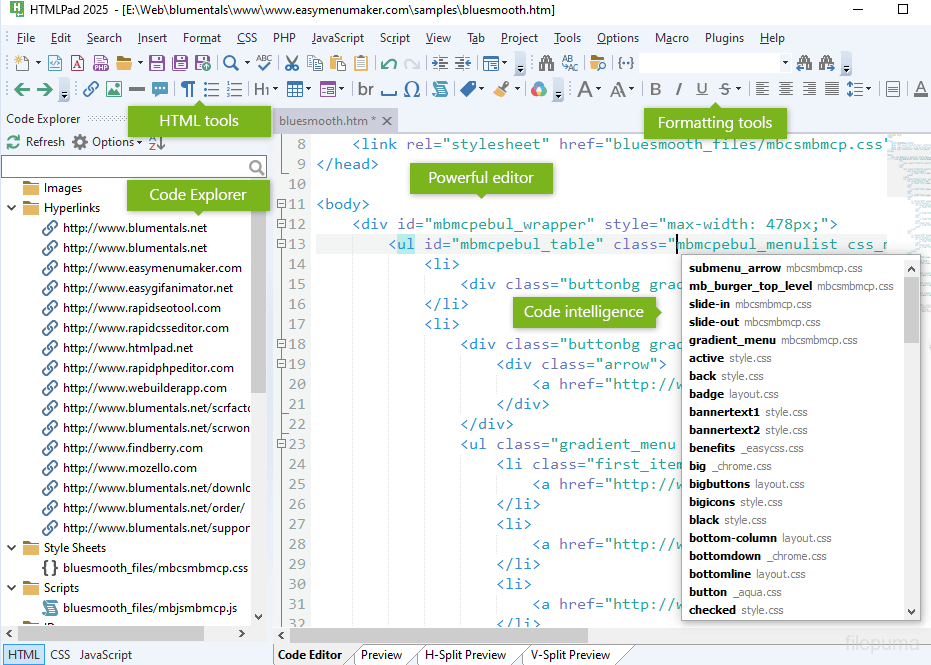931x665 pixels.
Task: Open the Options dropdown in Code Explorer
Action: [x=112, y=142]
